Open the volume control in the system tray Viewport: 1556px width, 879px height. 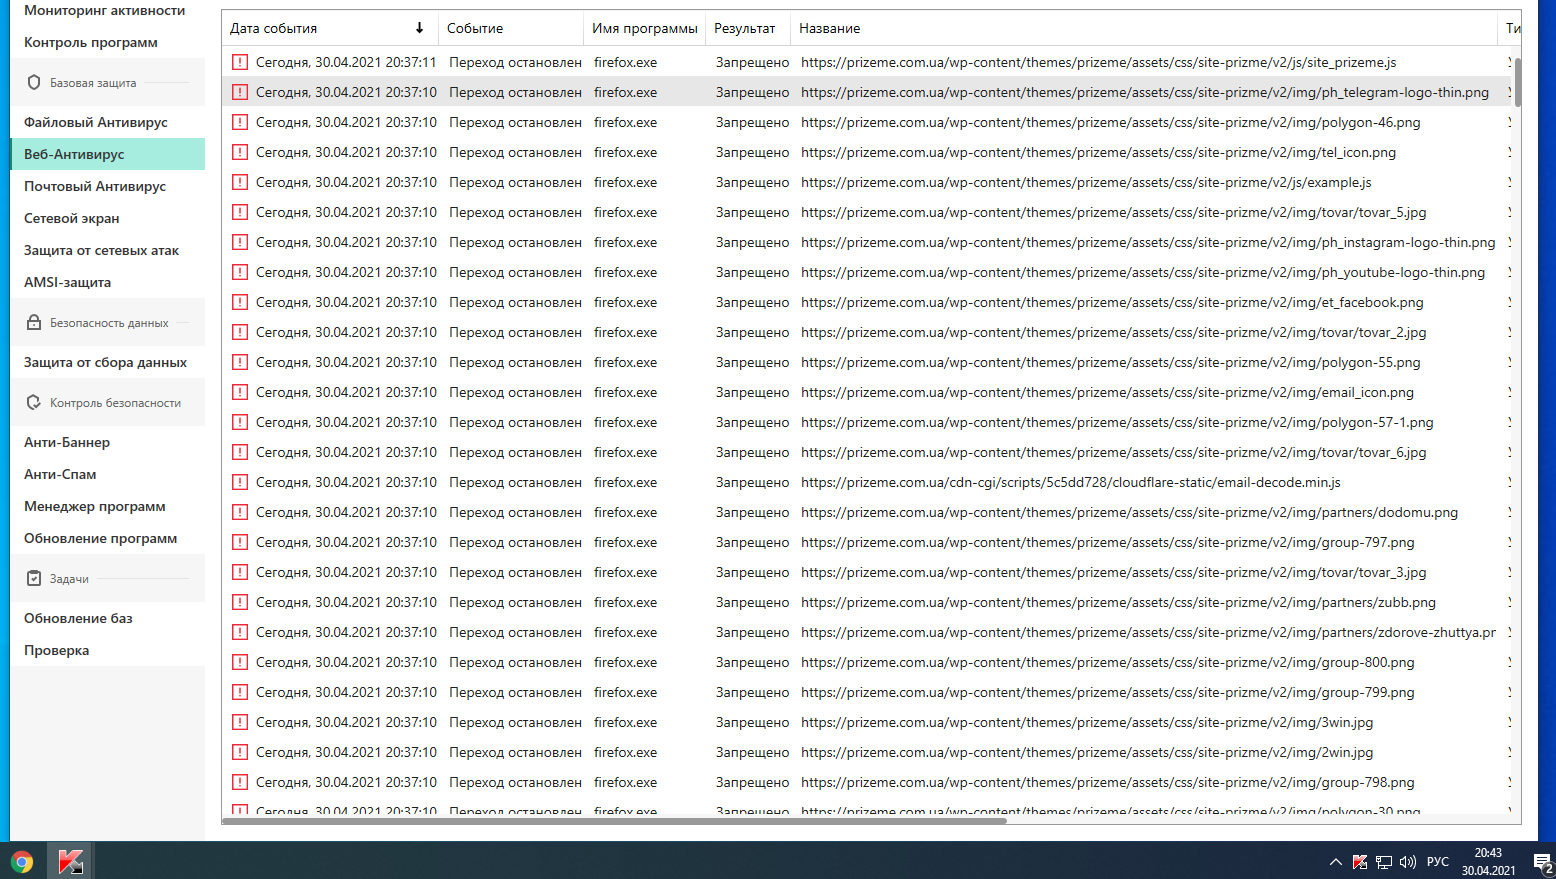pos(1408,862)
